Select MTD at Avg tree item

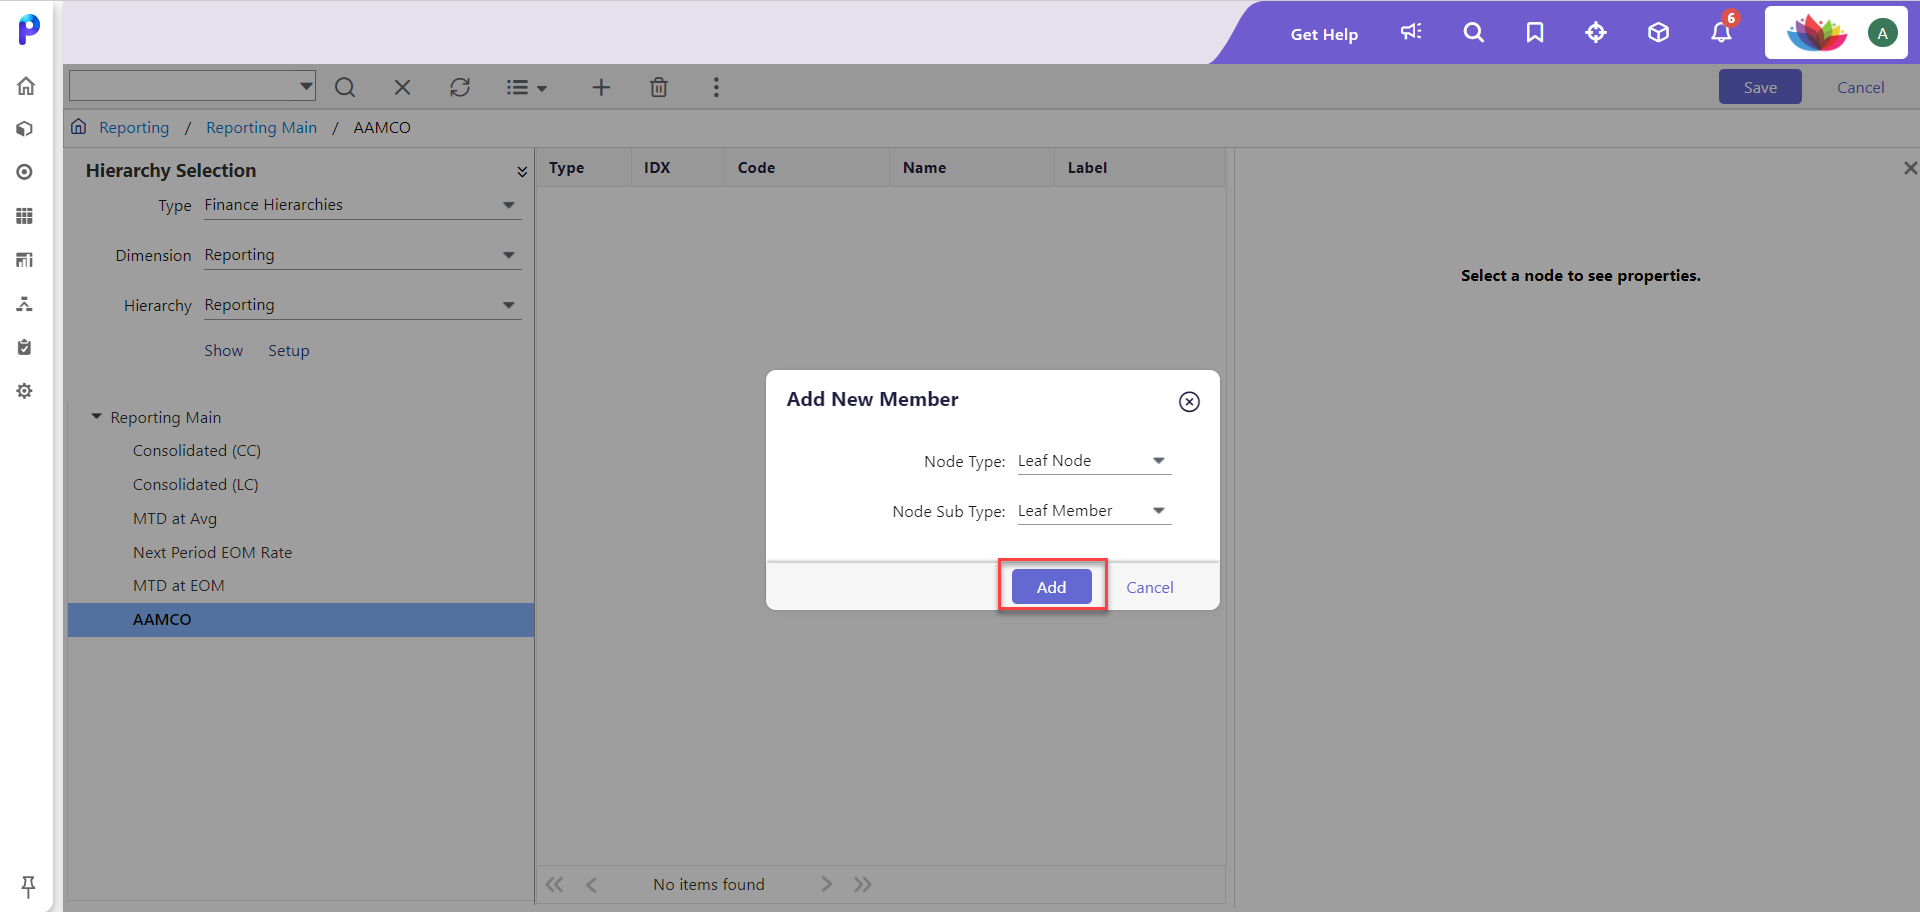coord(175,519)
